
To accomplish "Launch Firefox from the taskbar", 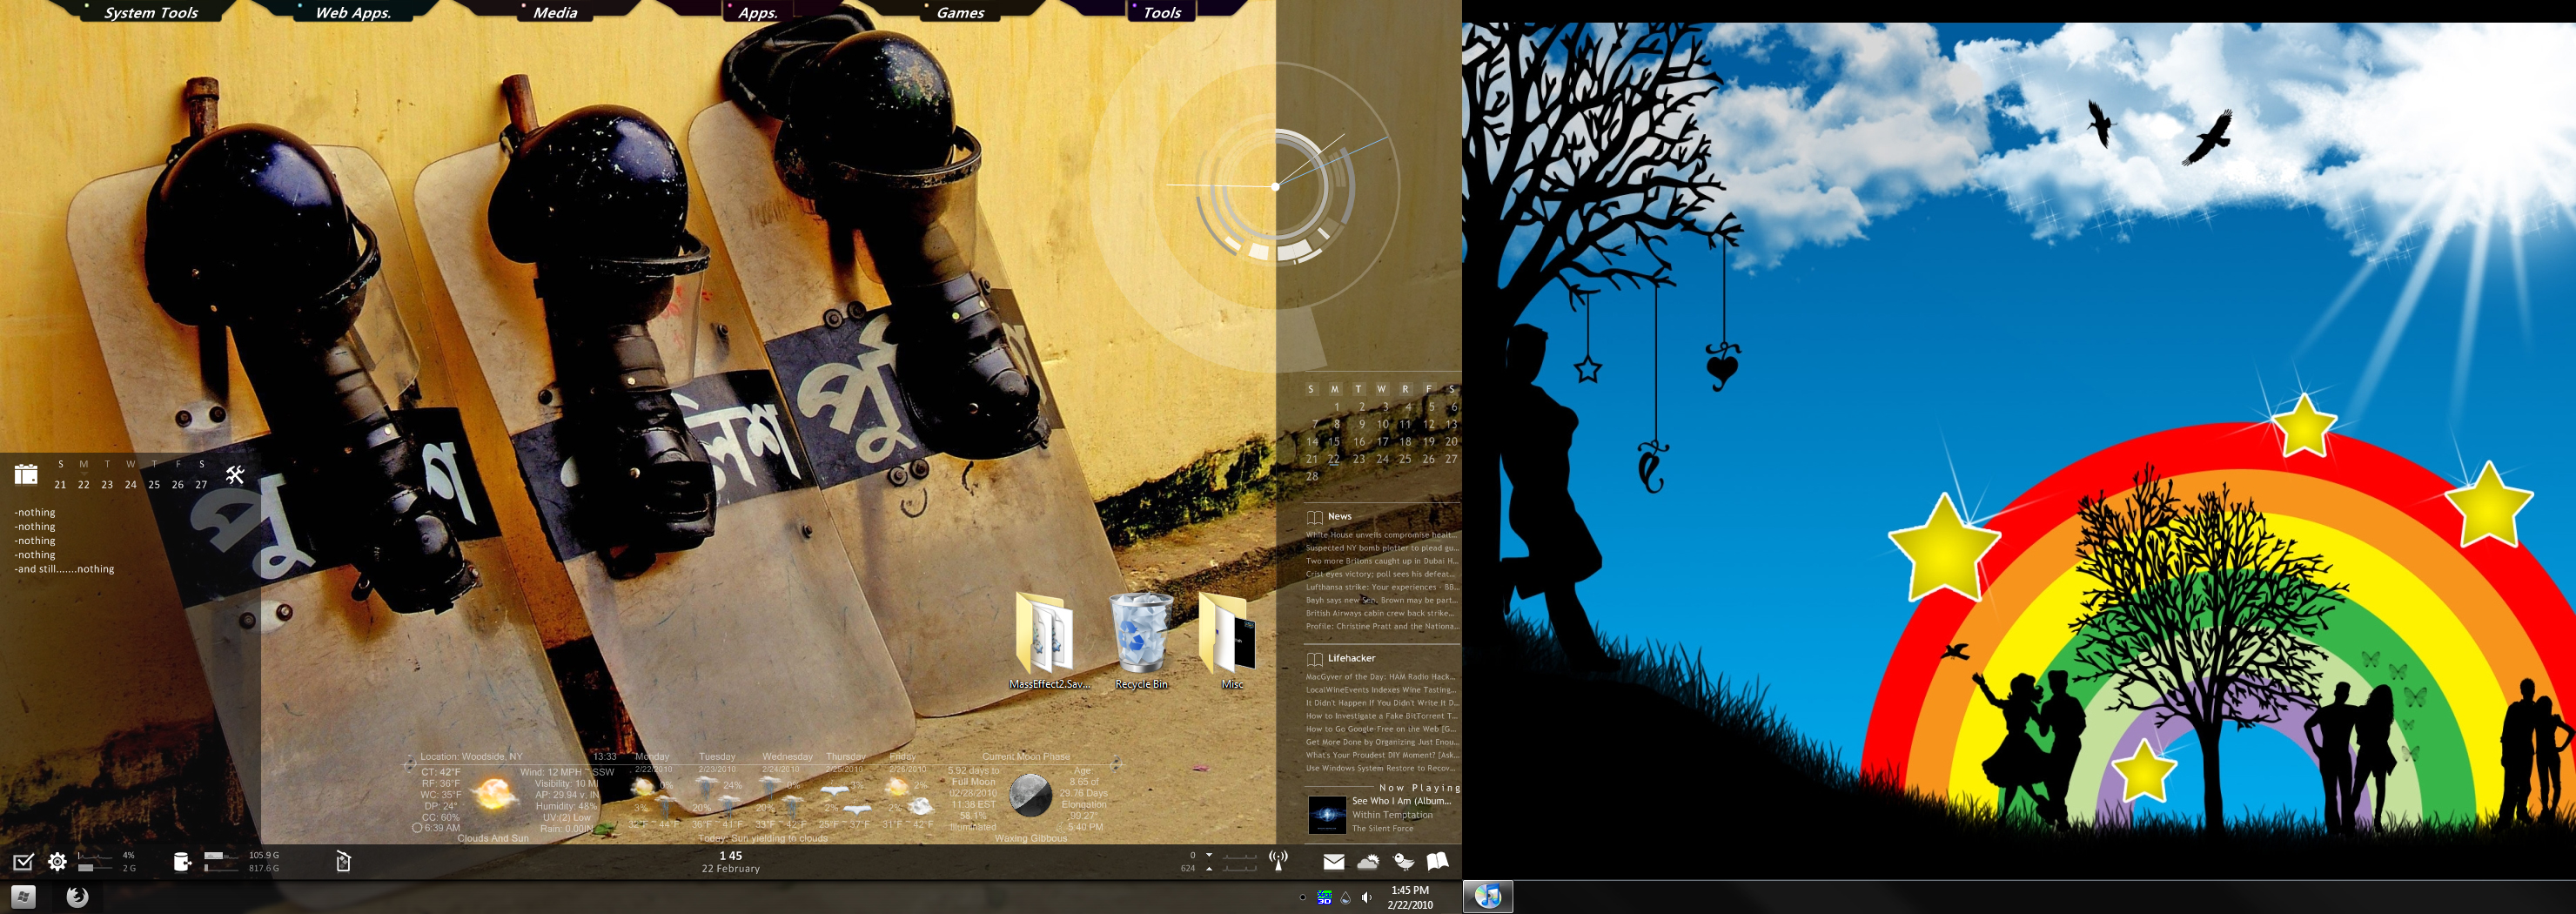I will (x=77, y=897).
